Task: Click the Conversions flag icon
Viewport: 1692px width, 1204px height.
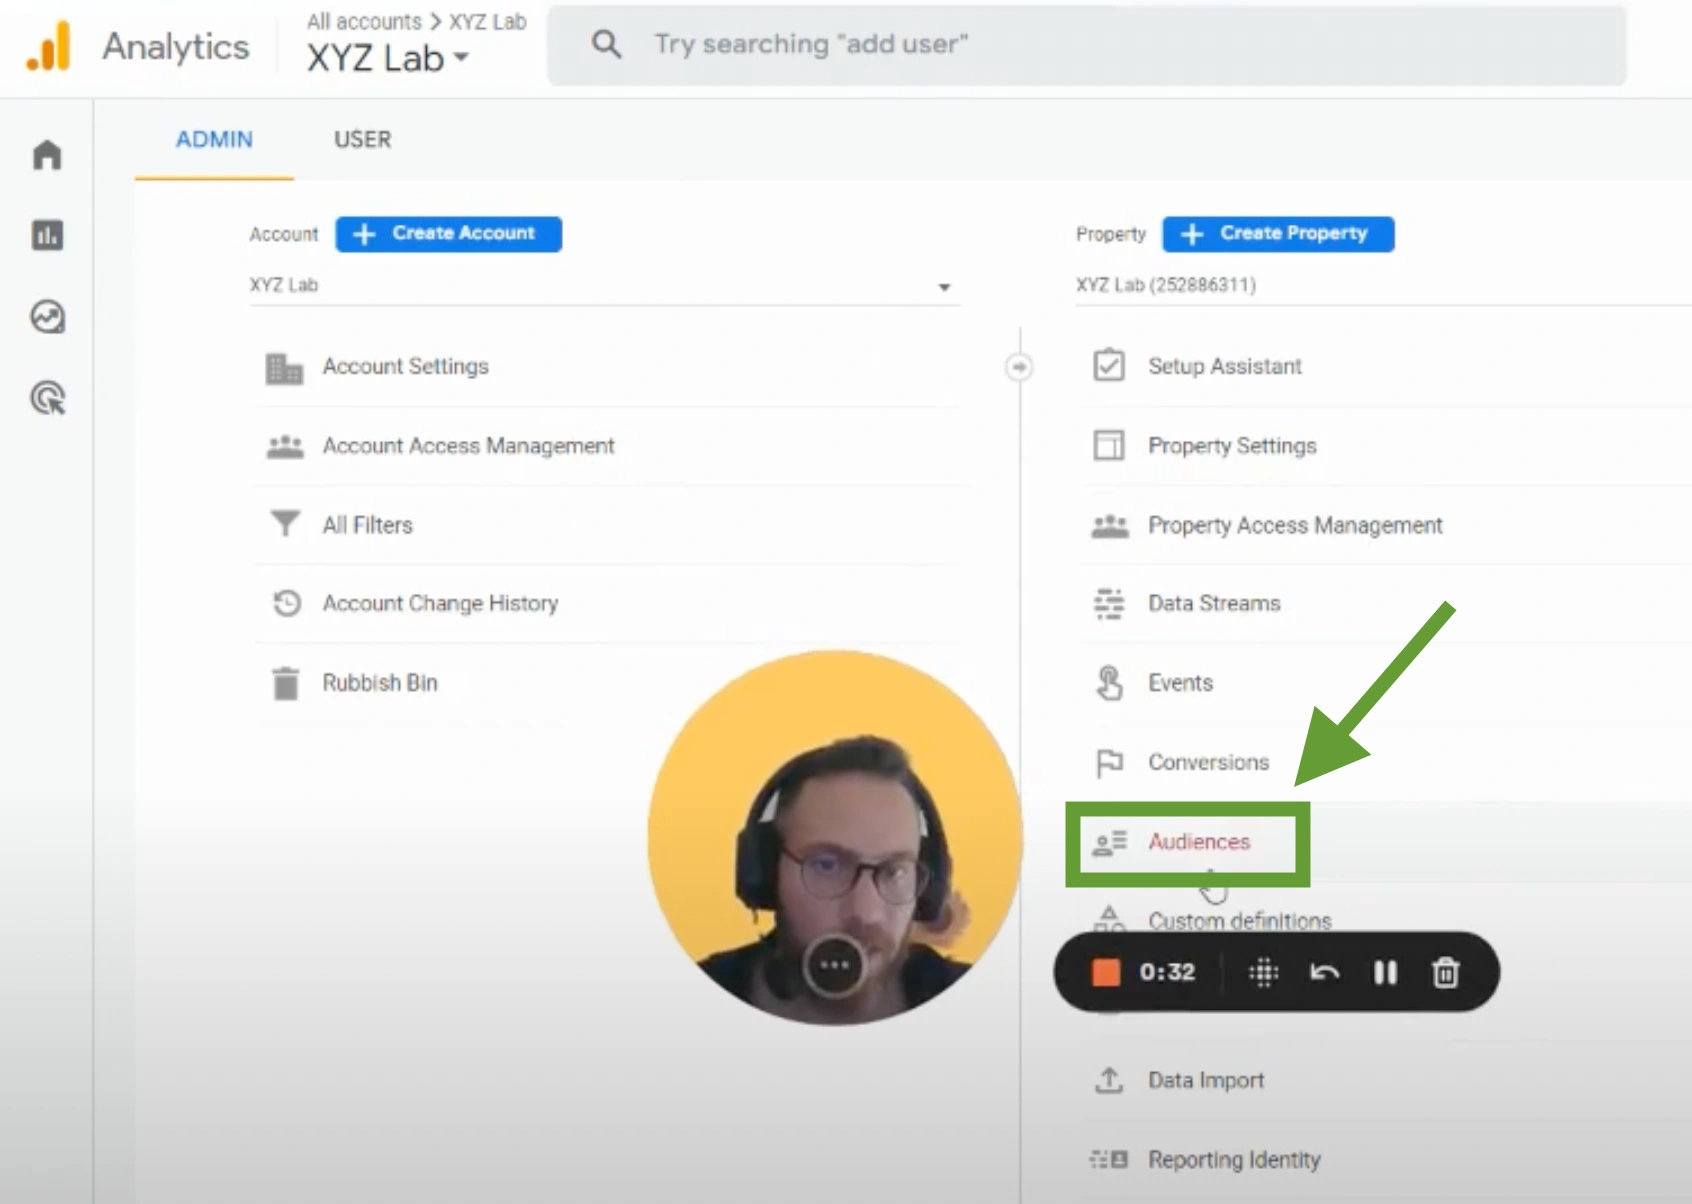Action: [x=1110, y=763]
